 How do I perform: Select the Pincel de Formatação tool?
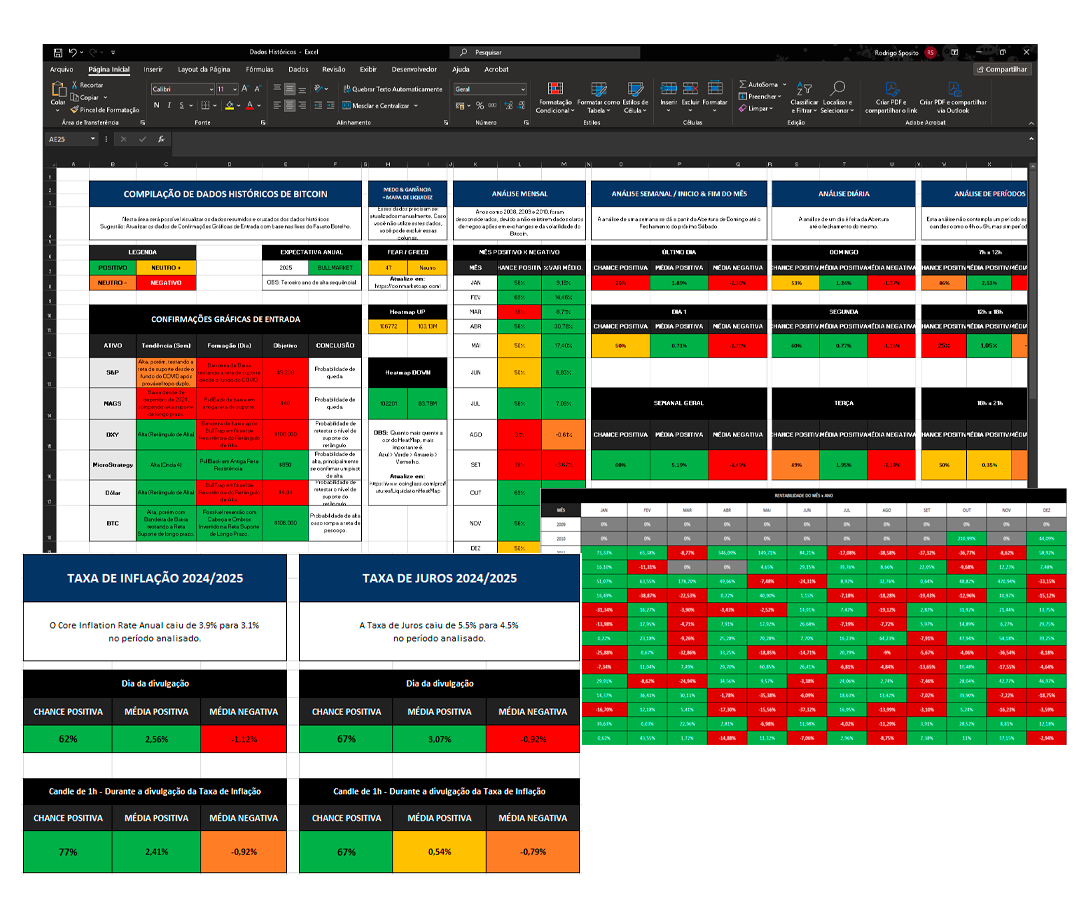pyautogui.click(x=108, y=109)
